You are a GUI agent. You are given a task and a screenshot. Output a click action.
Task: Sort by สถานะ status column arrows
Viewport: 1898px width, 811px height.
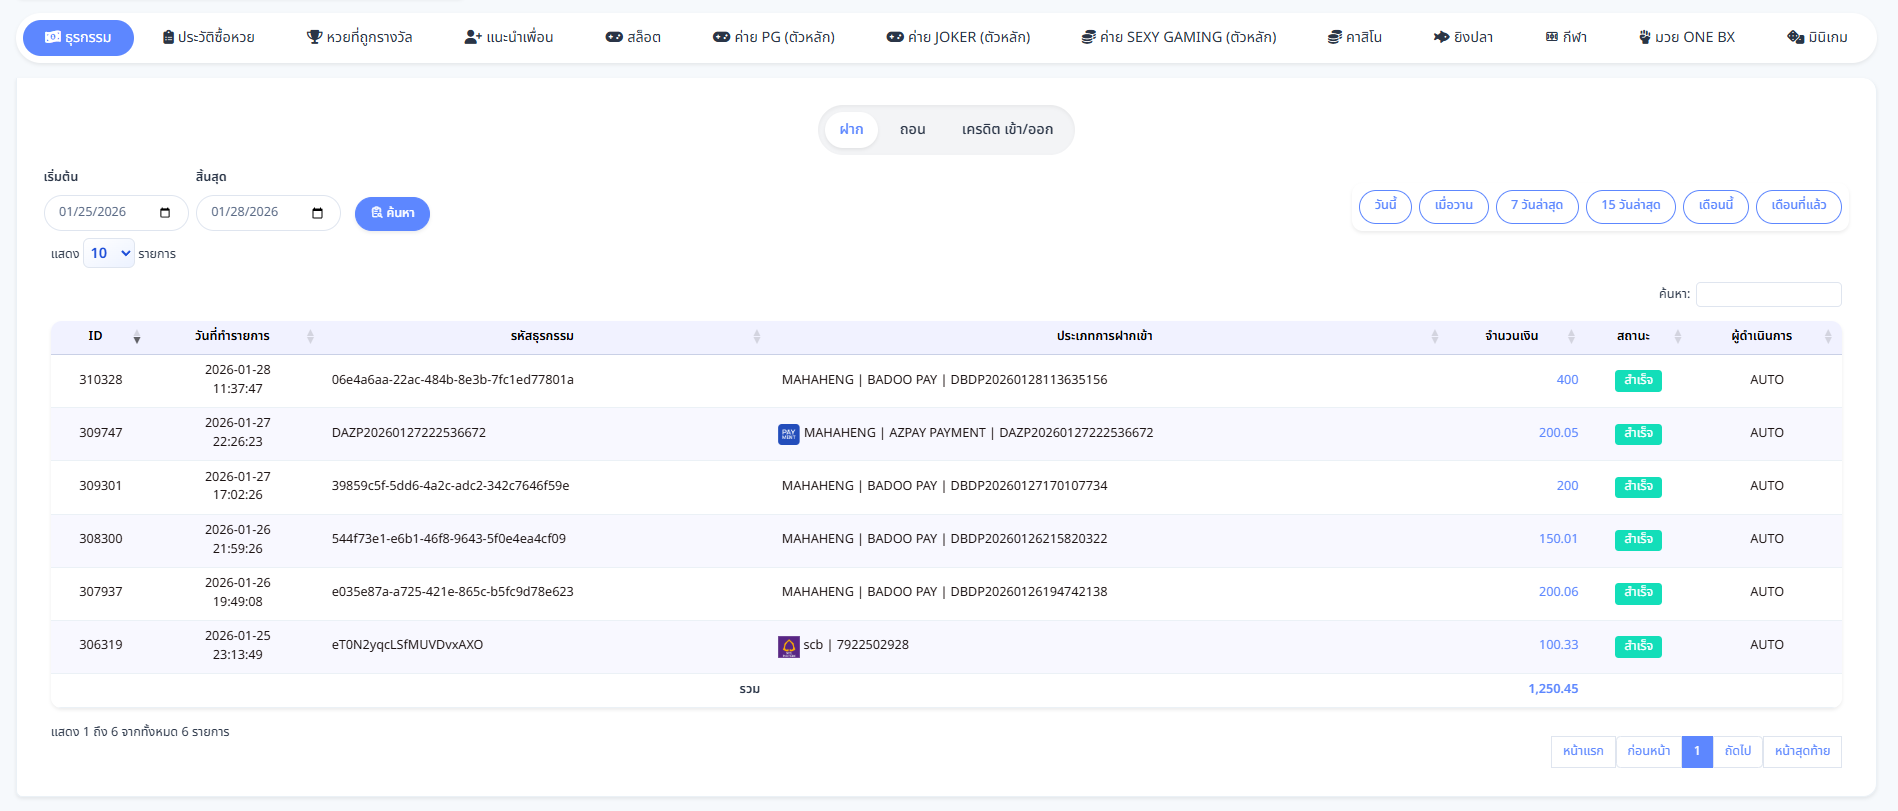point(1678,337)
